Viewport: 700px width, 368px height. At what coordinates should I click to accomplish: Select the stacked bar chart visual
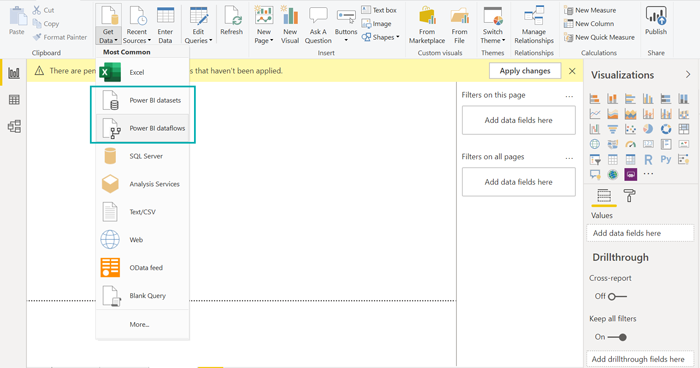click(595, 99)
